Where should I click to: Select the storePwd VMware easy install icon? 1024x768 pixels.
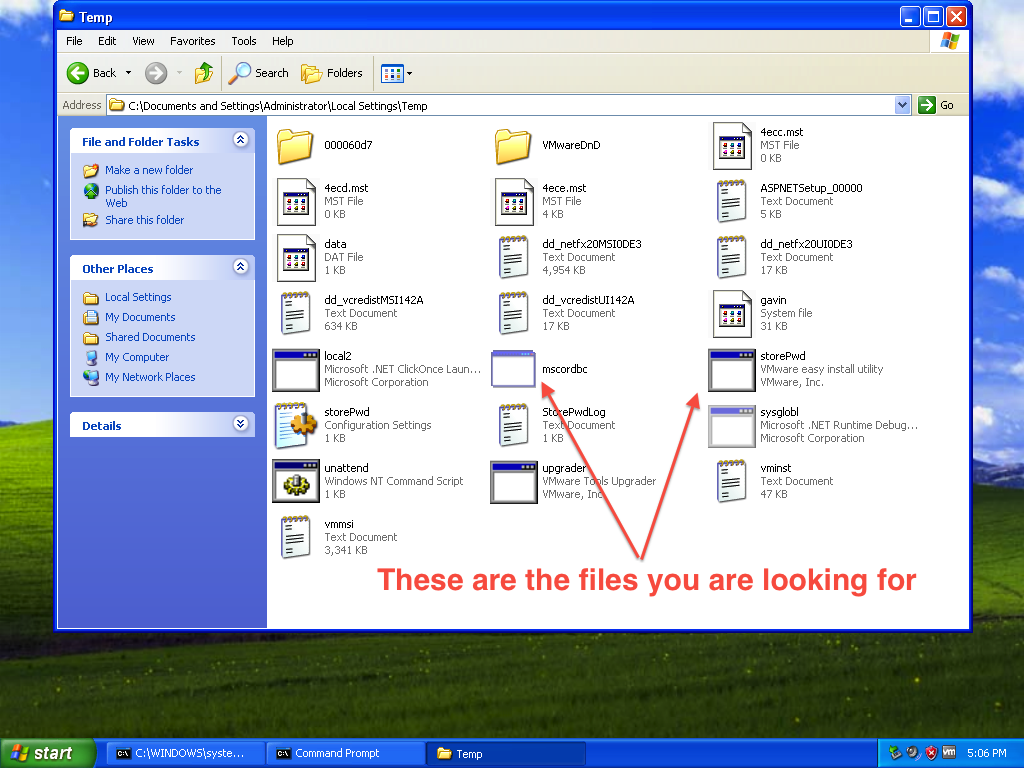pyautogui.click(x=731, y=369)
